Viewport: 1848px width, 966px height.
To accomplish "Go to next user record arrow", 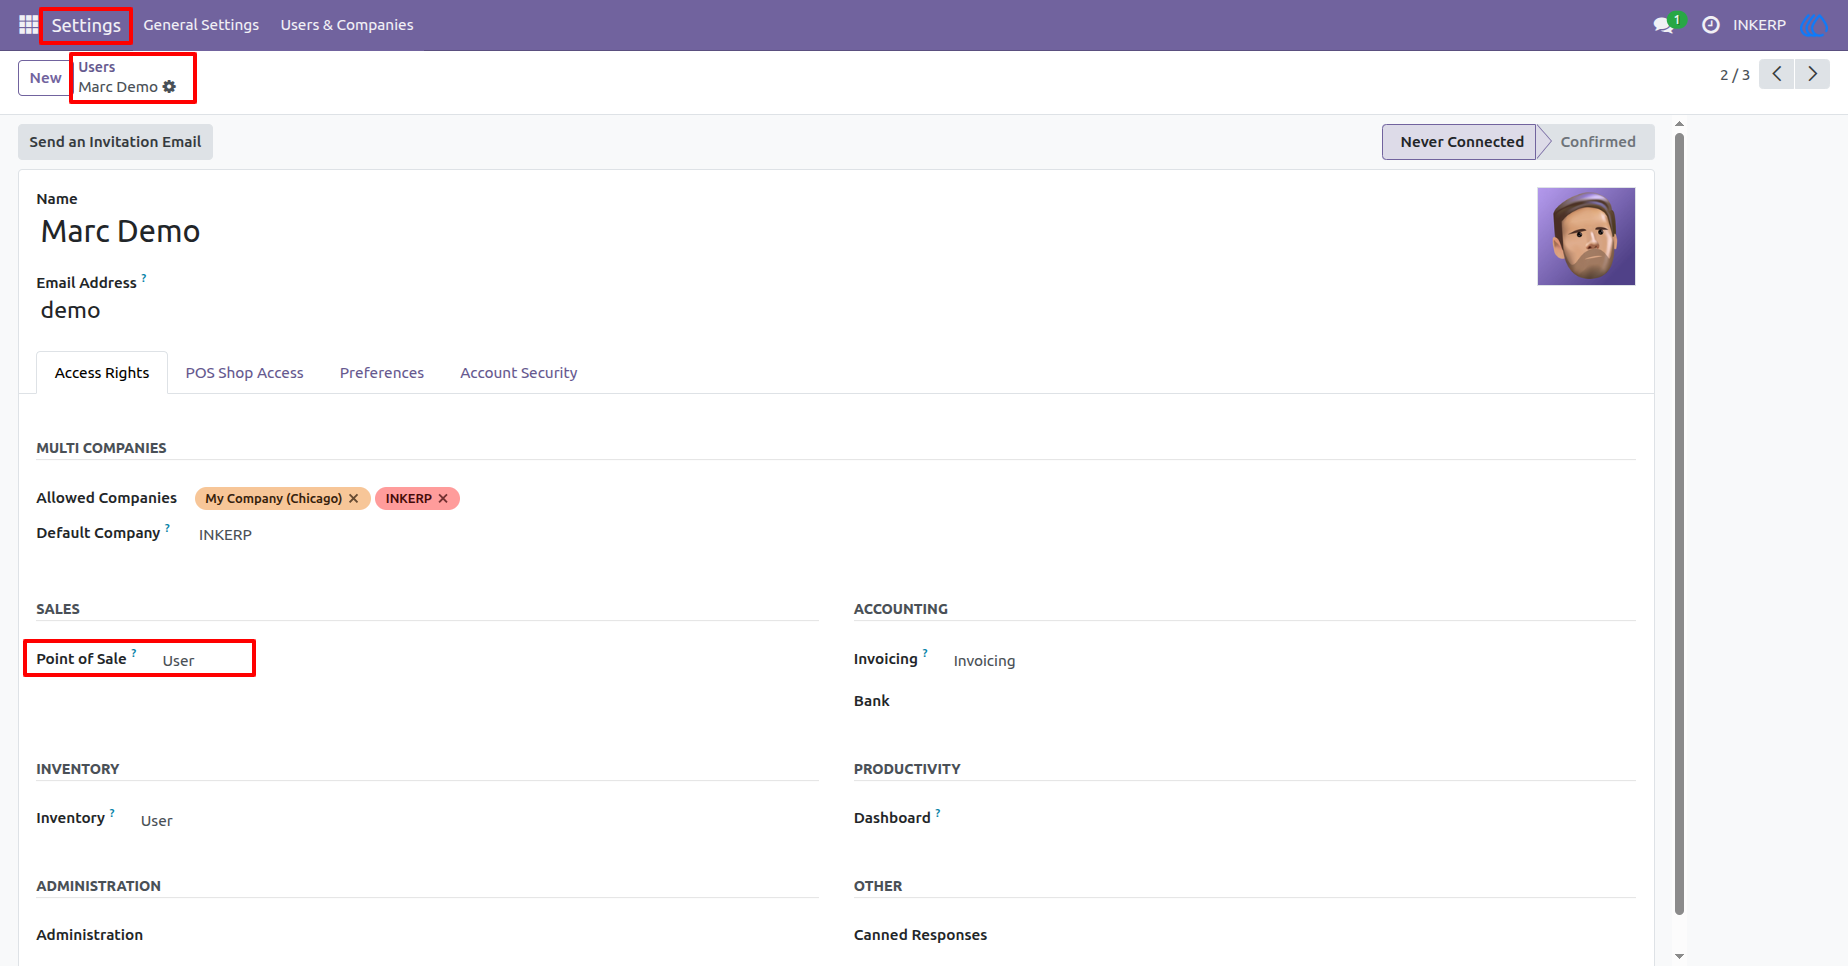I will (1812, 74).
